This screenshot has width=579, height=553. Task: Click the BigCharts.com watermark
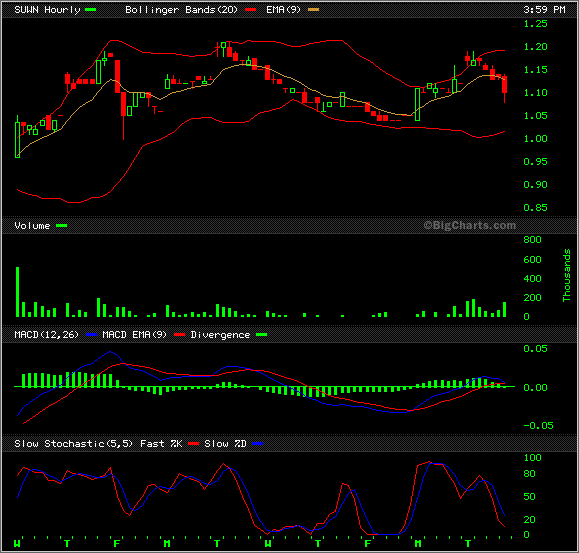coord(469,225)
